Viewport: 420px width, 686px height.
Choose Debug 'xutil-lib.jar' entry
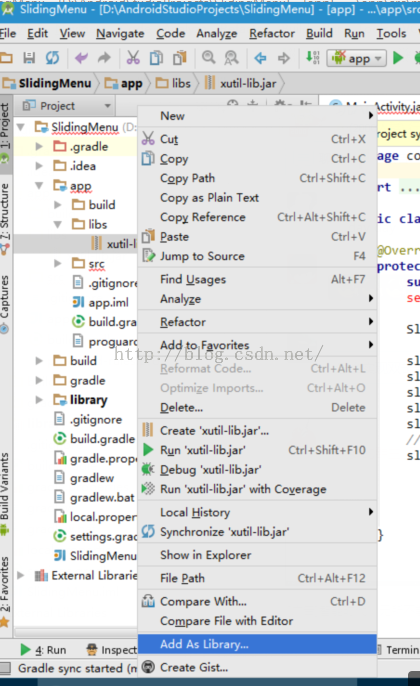(257, 469)
